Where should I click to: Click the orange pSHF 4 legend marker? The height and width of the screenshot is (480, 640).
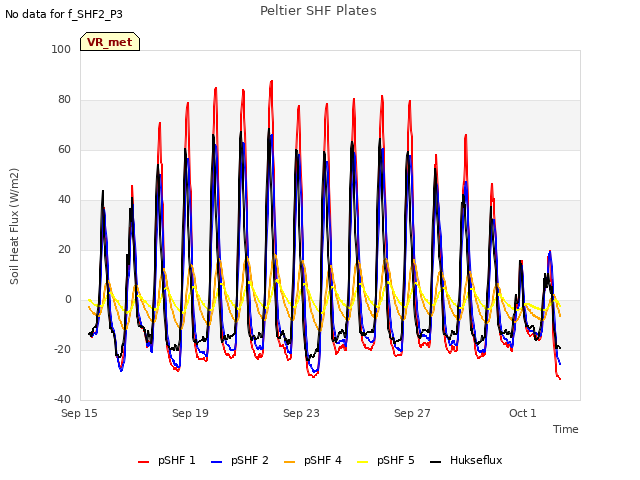[x=289, y=462]
